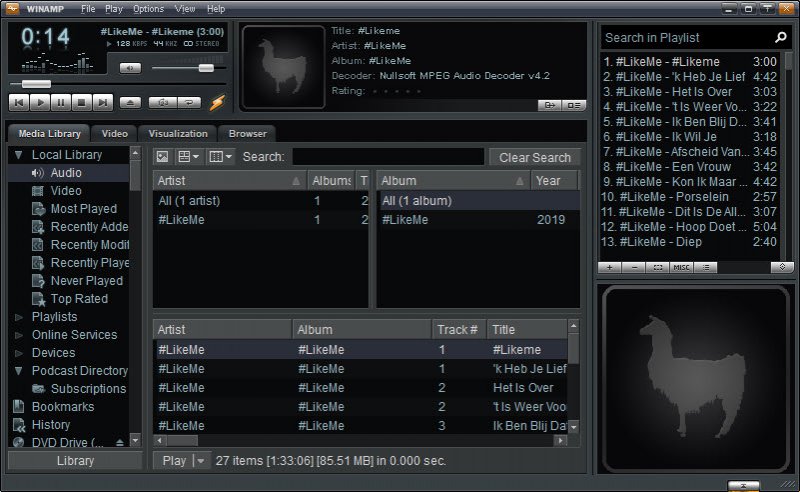
Task: Click the playlist Select button
Action: point(658,267)
